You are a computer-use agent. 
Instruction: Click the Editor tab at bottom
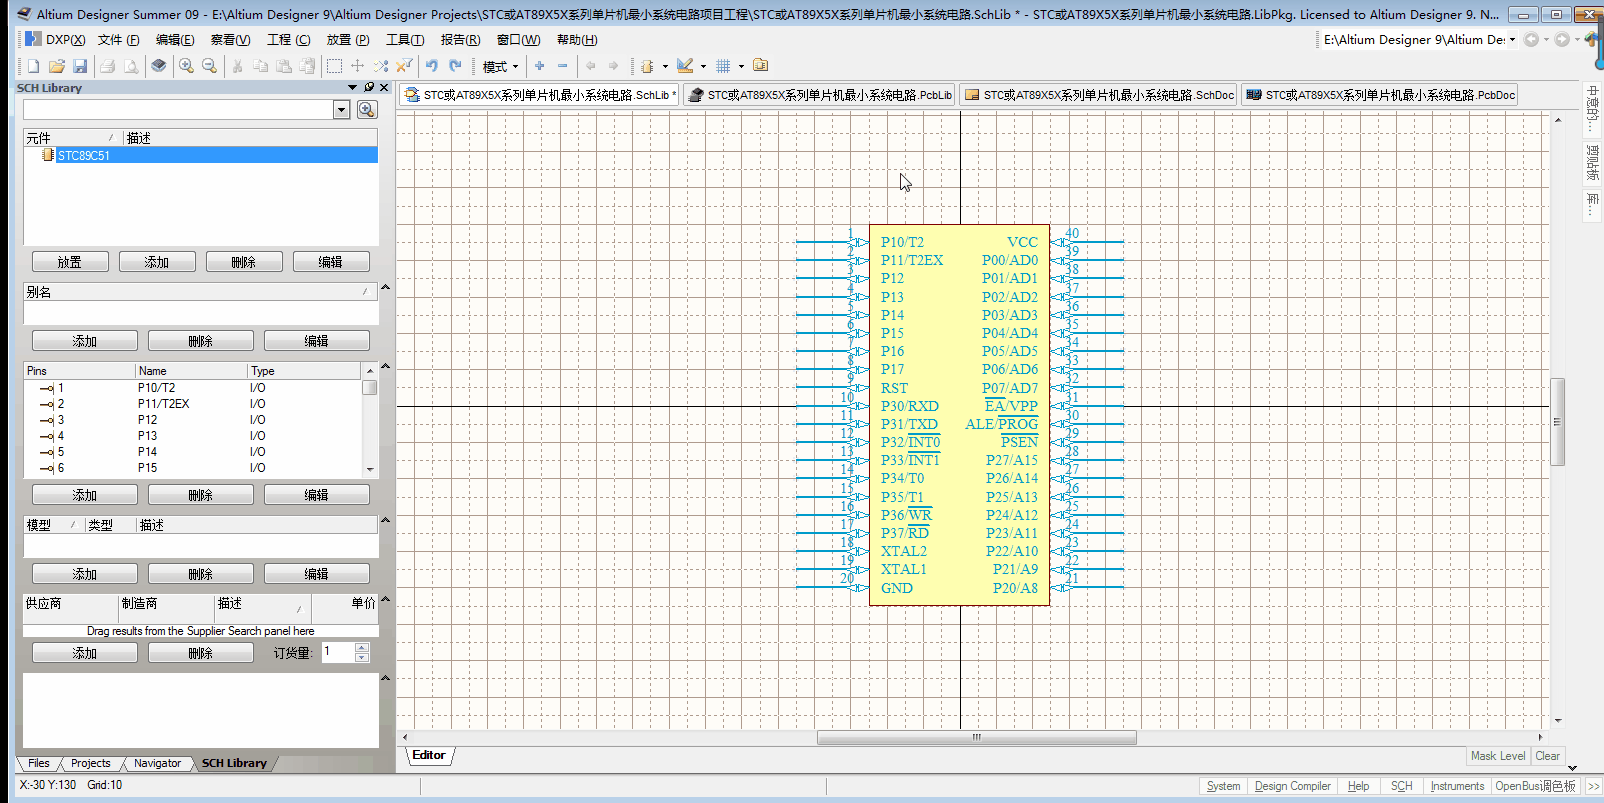coord(429,756)
